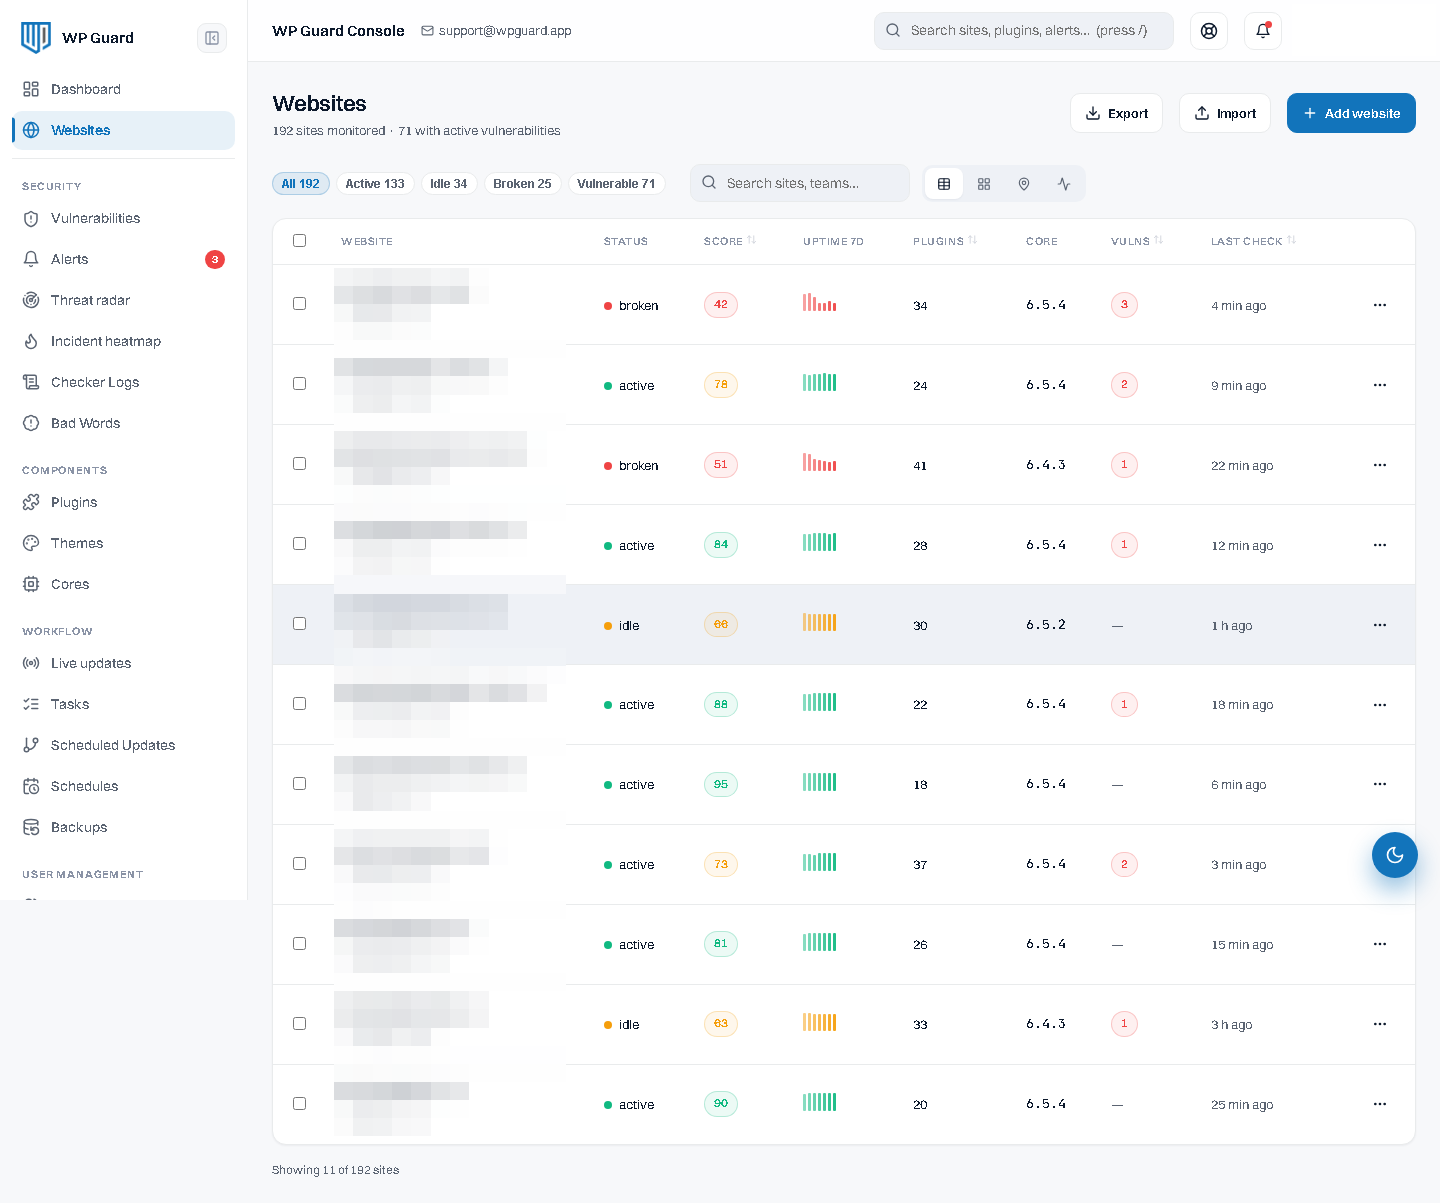Select the active site with score 78
This screenshot has width=1440, height=1203.
(299, 384)
